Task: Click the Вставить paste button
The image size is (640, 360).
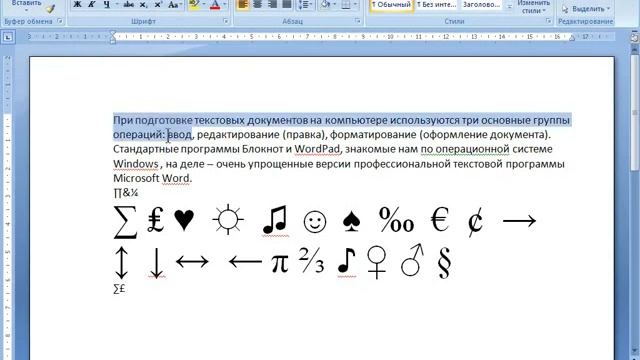Action: coord(26,5)
